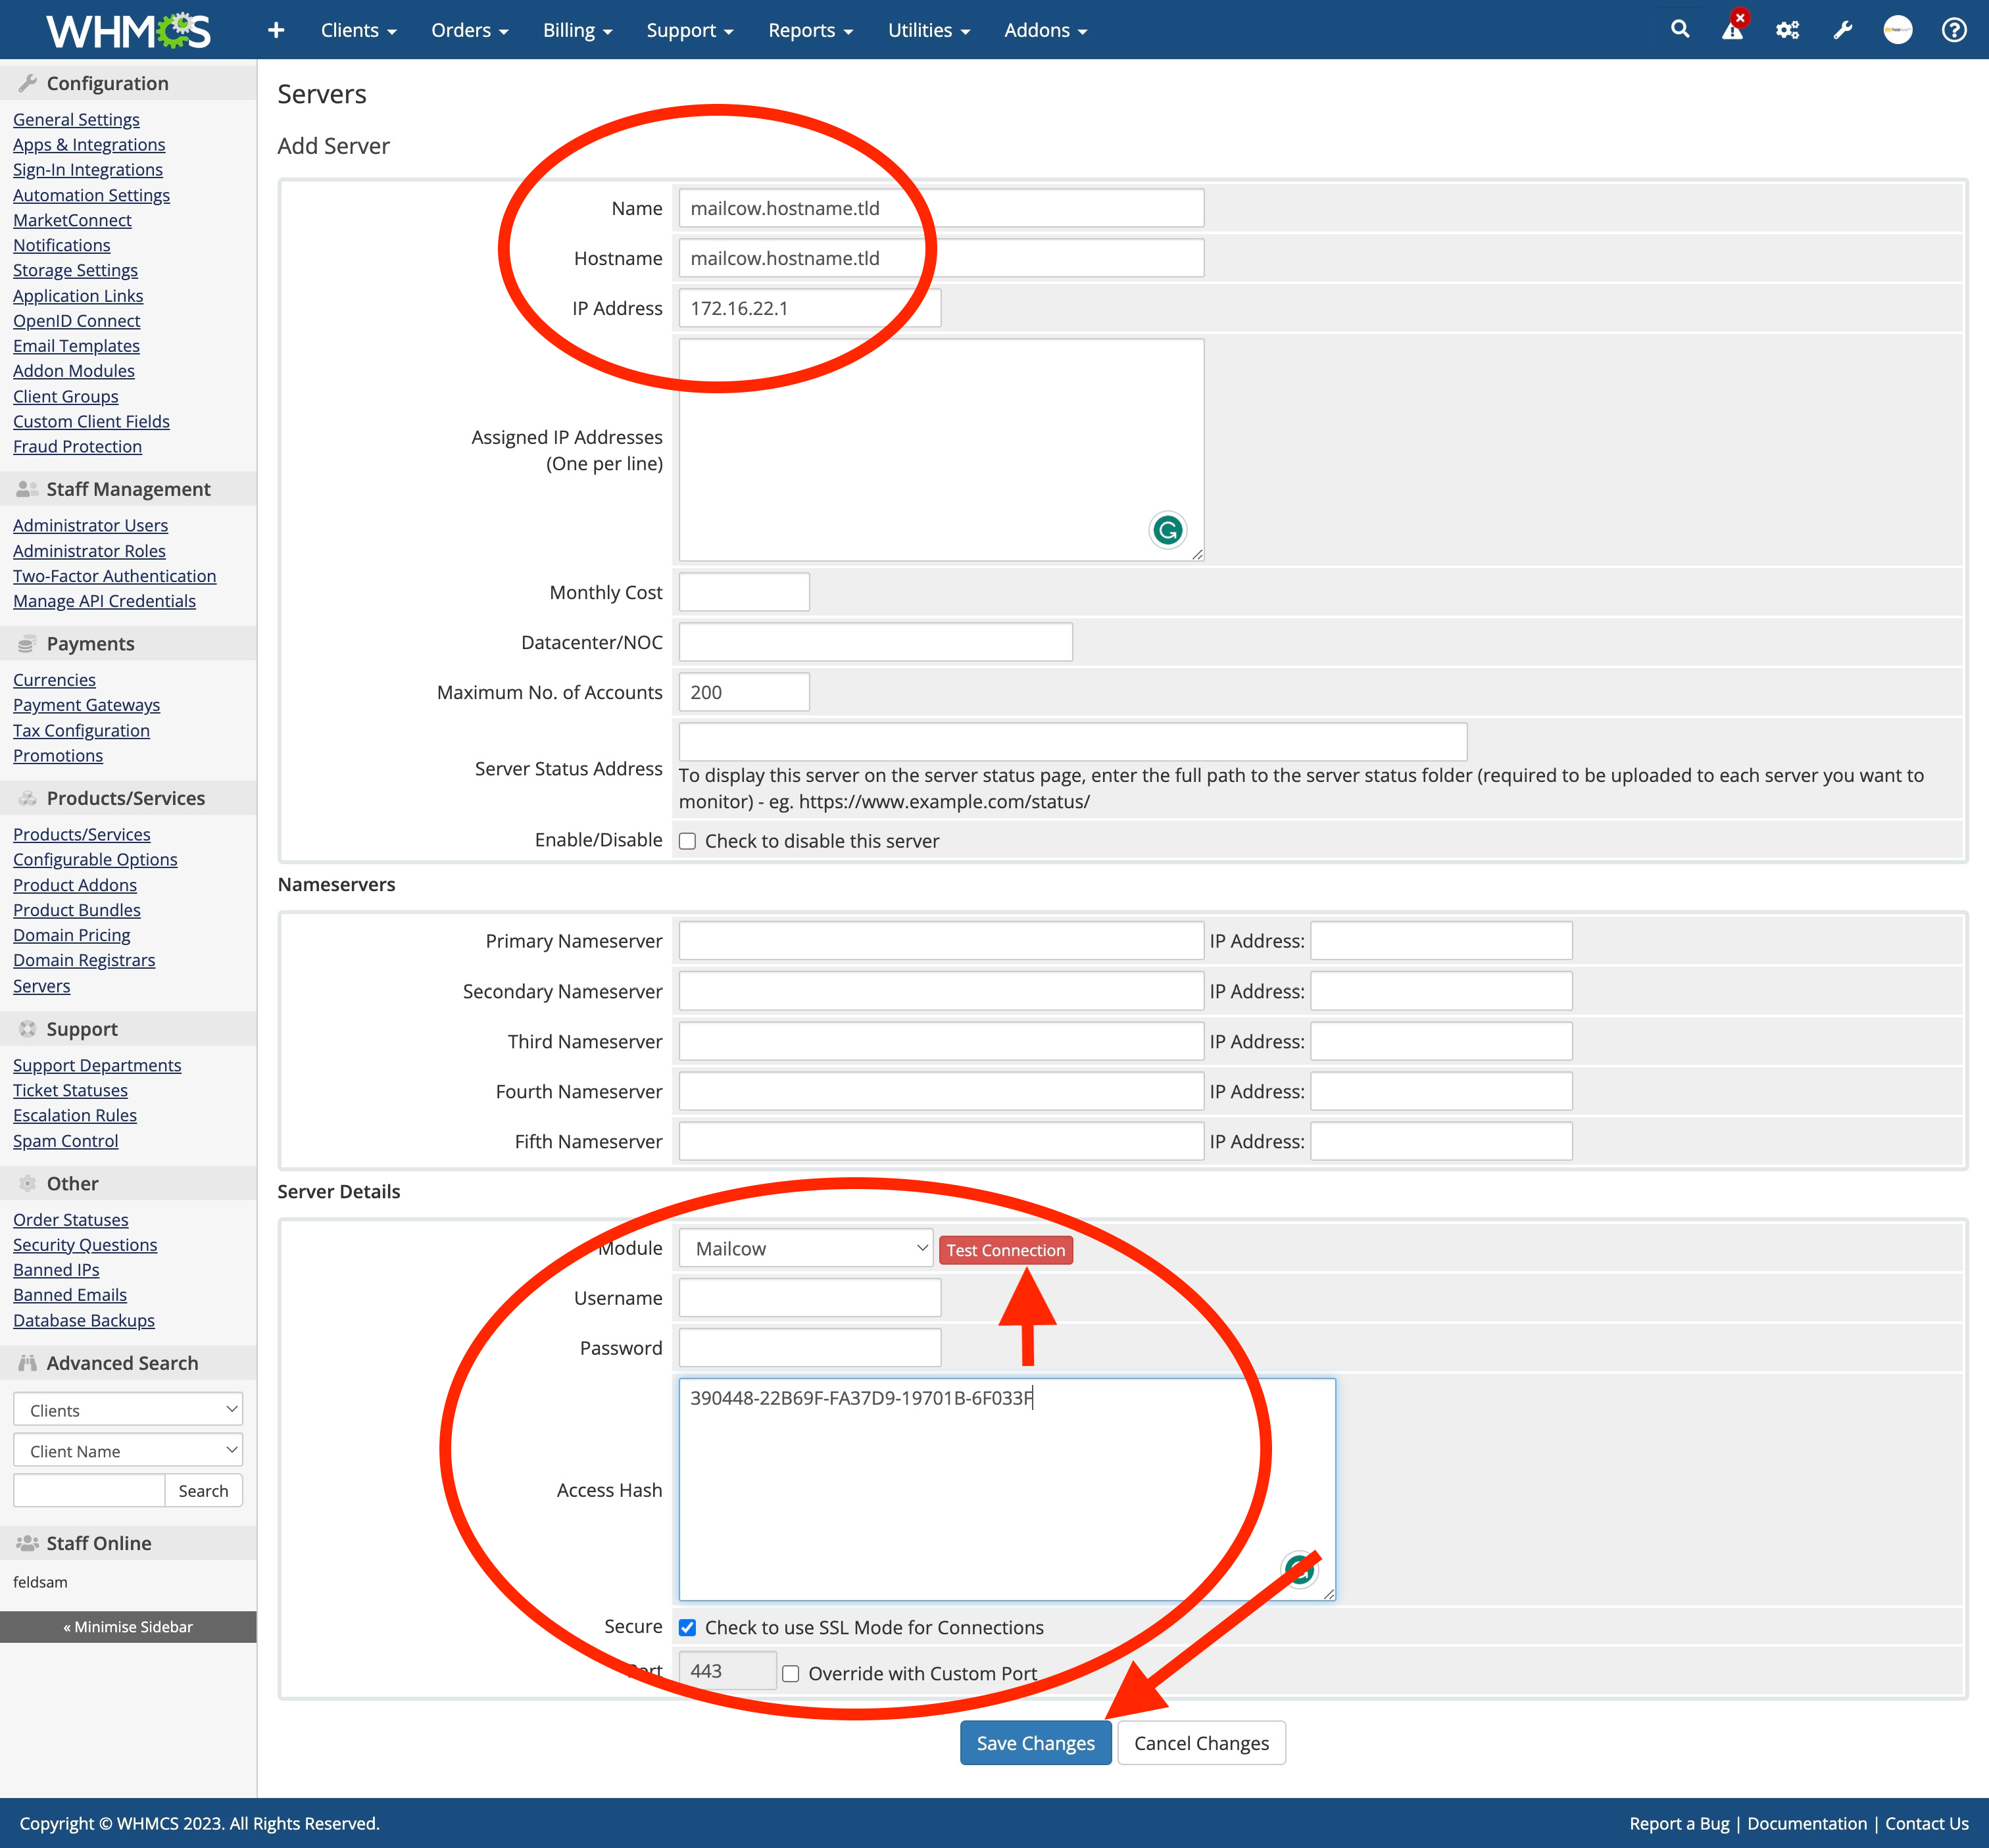Viewport: 1989px width, 1848px height.
Task: Focus the Primary Nameserver field
Action: [941, 941]
